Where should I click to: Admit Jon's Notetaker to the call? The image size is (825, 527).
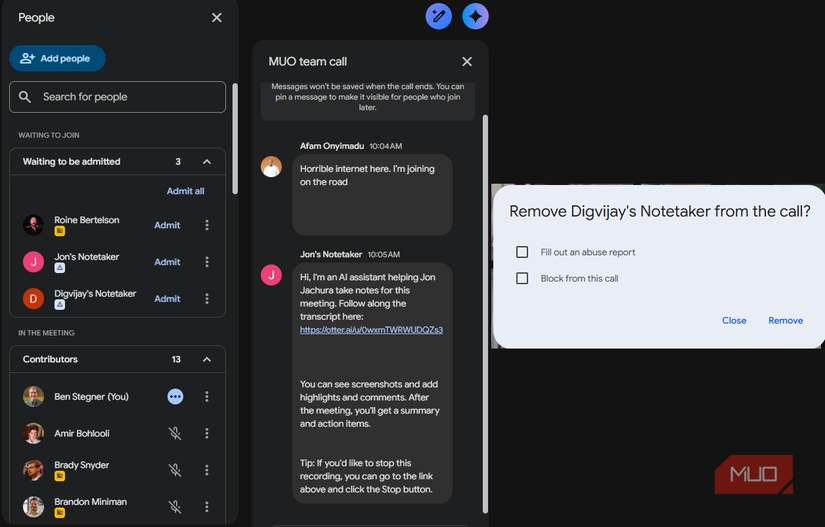pyautogui.click(x=167, y=262)
